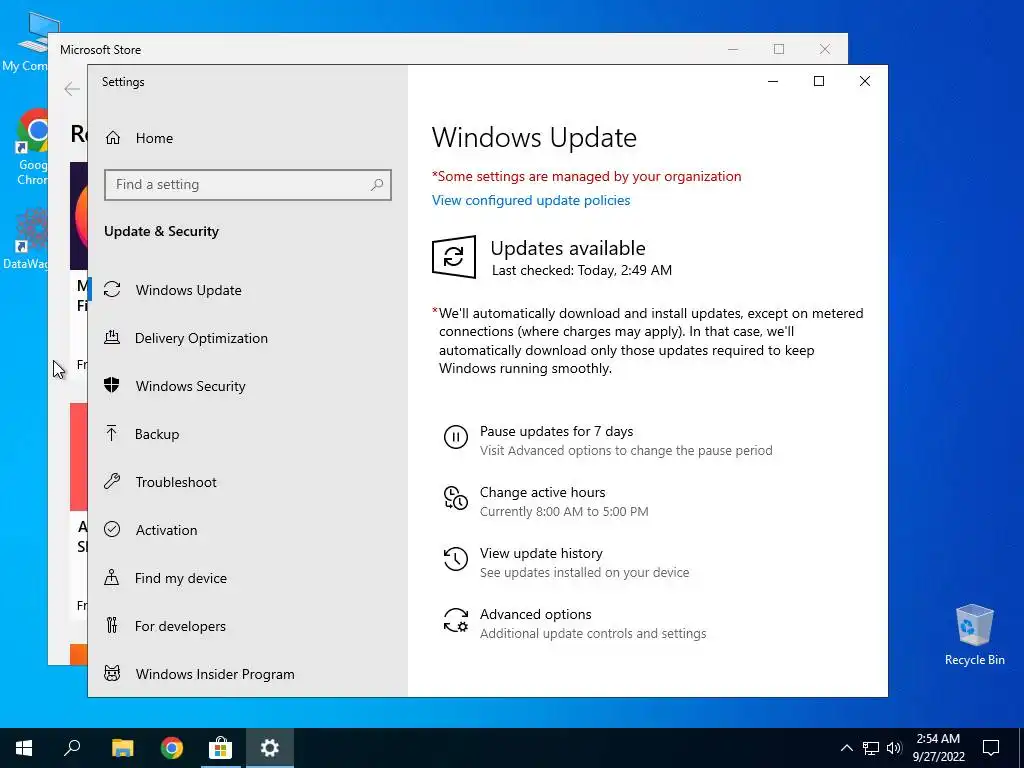Click the Windows Update page title
Screen dimensions: 1024x768
[x=534, y=138]
